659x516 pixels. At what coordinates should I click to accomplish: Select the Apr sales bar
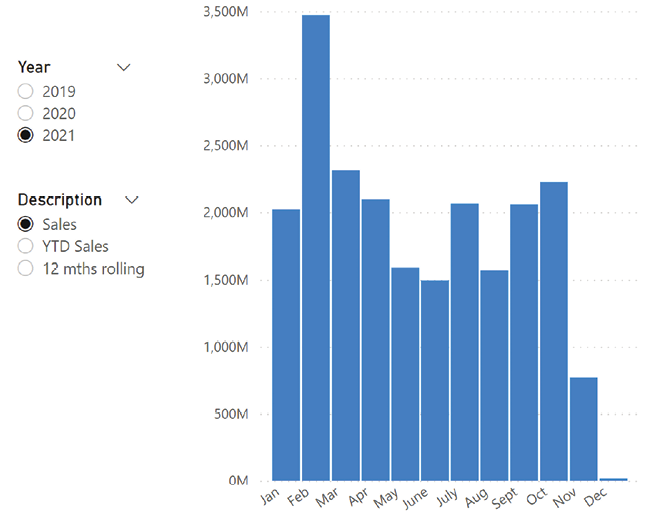pos(375,340)
